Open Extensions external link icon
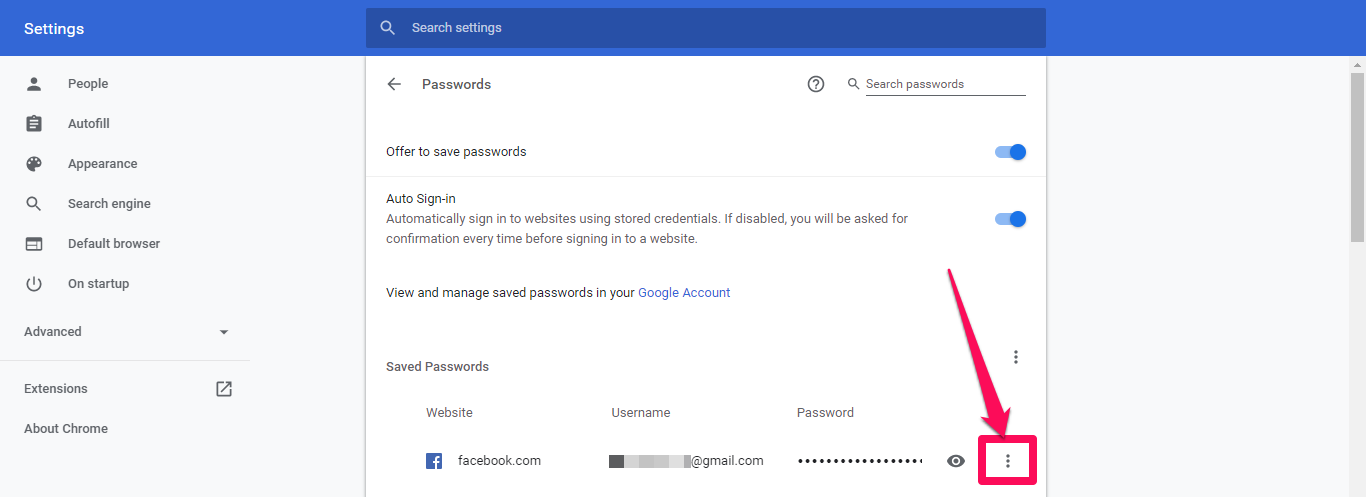 (224, 389)
